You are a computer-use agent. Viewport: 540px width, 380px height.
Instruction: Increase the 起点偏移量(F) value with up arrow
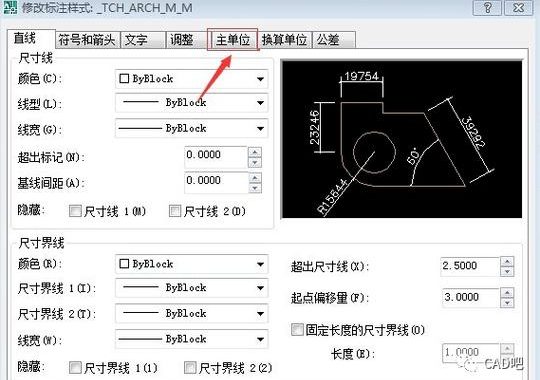pos(507,293)
